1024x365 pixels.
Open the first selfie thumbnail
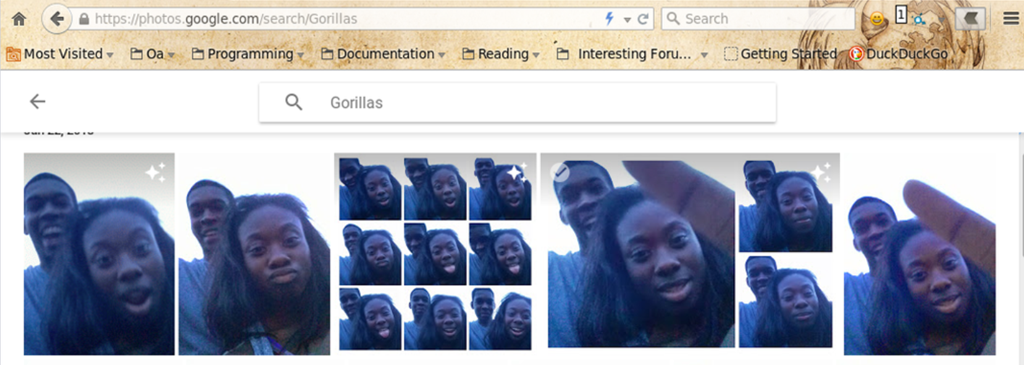click(99, 254)
